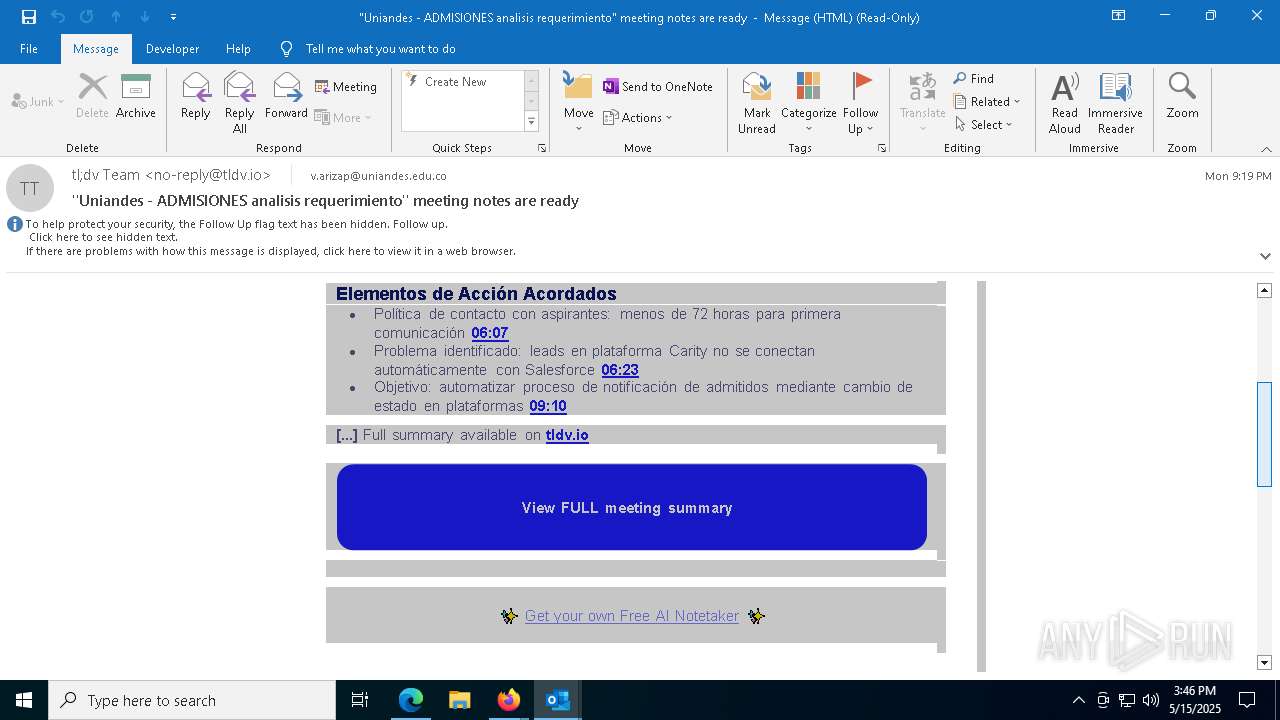The width and height of the screenshot is (1280, 720).
Task: Expand the message header chevron
Action: tap(1265, 256)
